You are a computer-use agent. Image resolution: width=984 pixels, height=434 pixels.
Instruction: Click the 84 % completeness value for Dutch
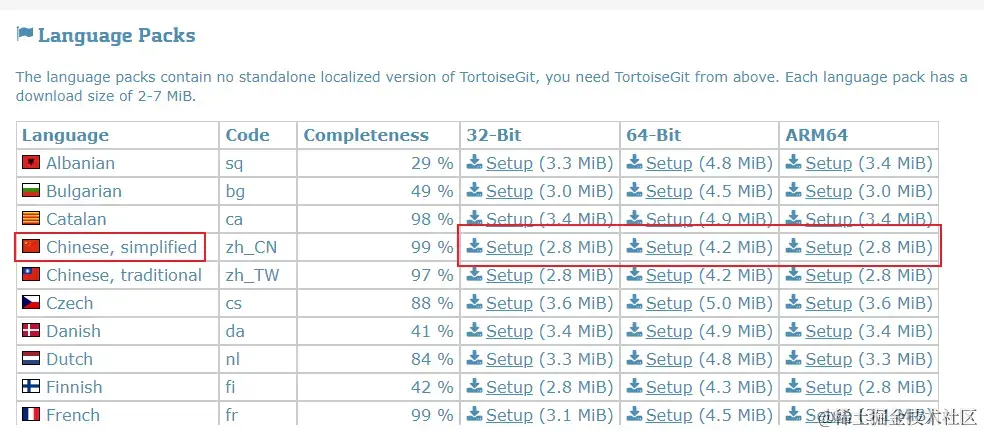pyautogui.click(x=432, y=359)
